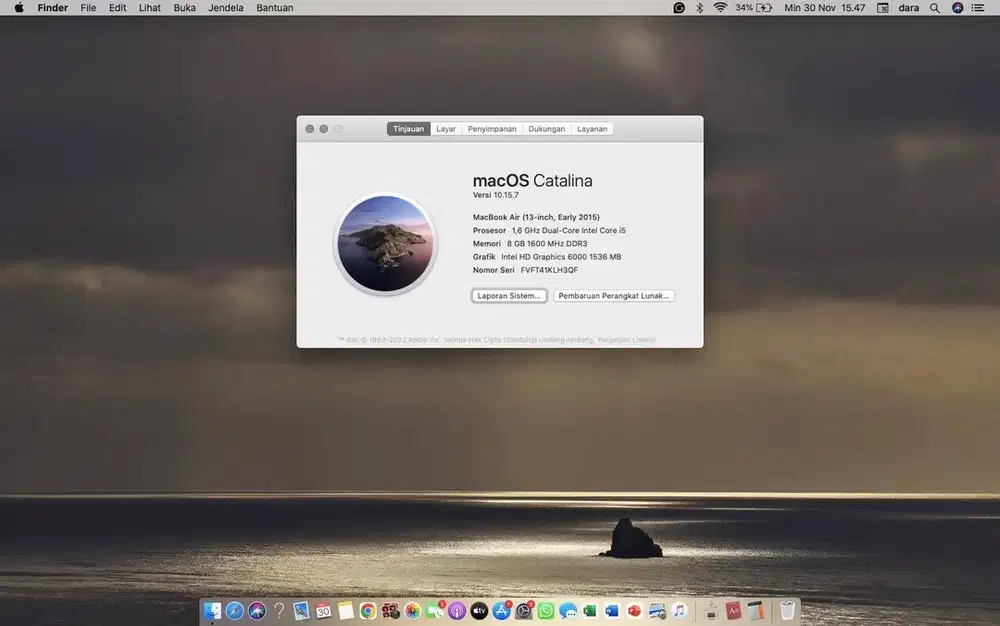Open the Jendela menu
Image resolution: width=1000 pixels, height=626 pixels.
pos(226,7)
